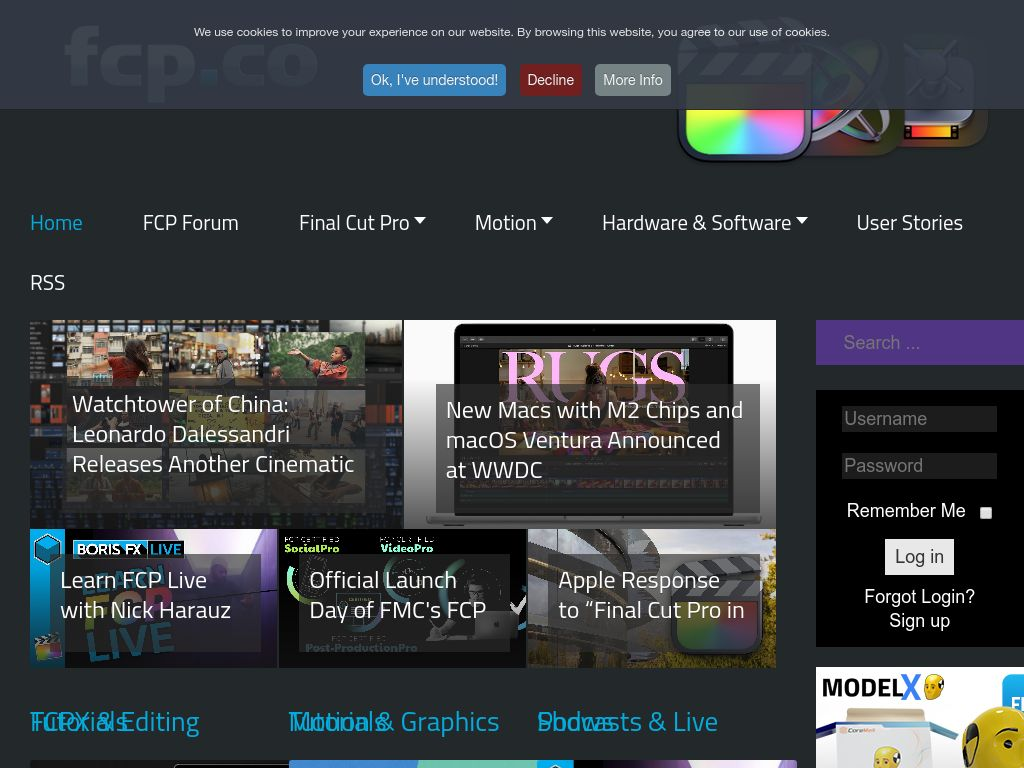Focus the Username input field
Viewport: 1024px width, 768px height.
(919, 419)
